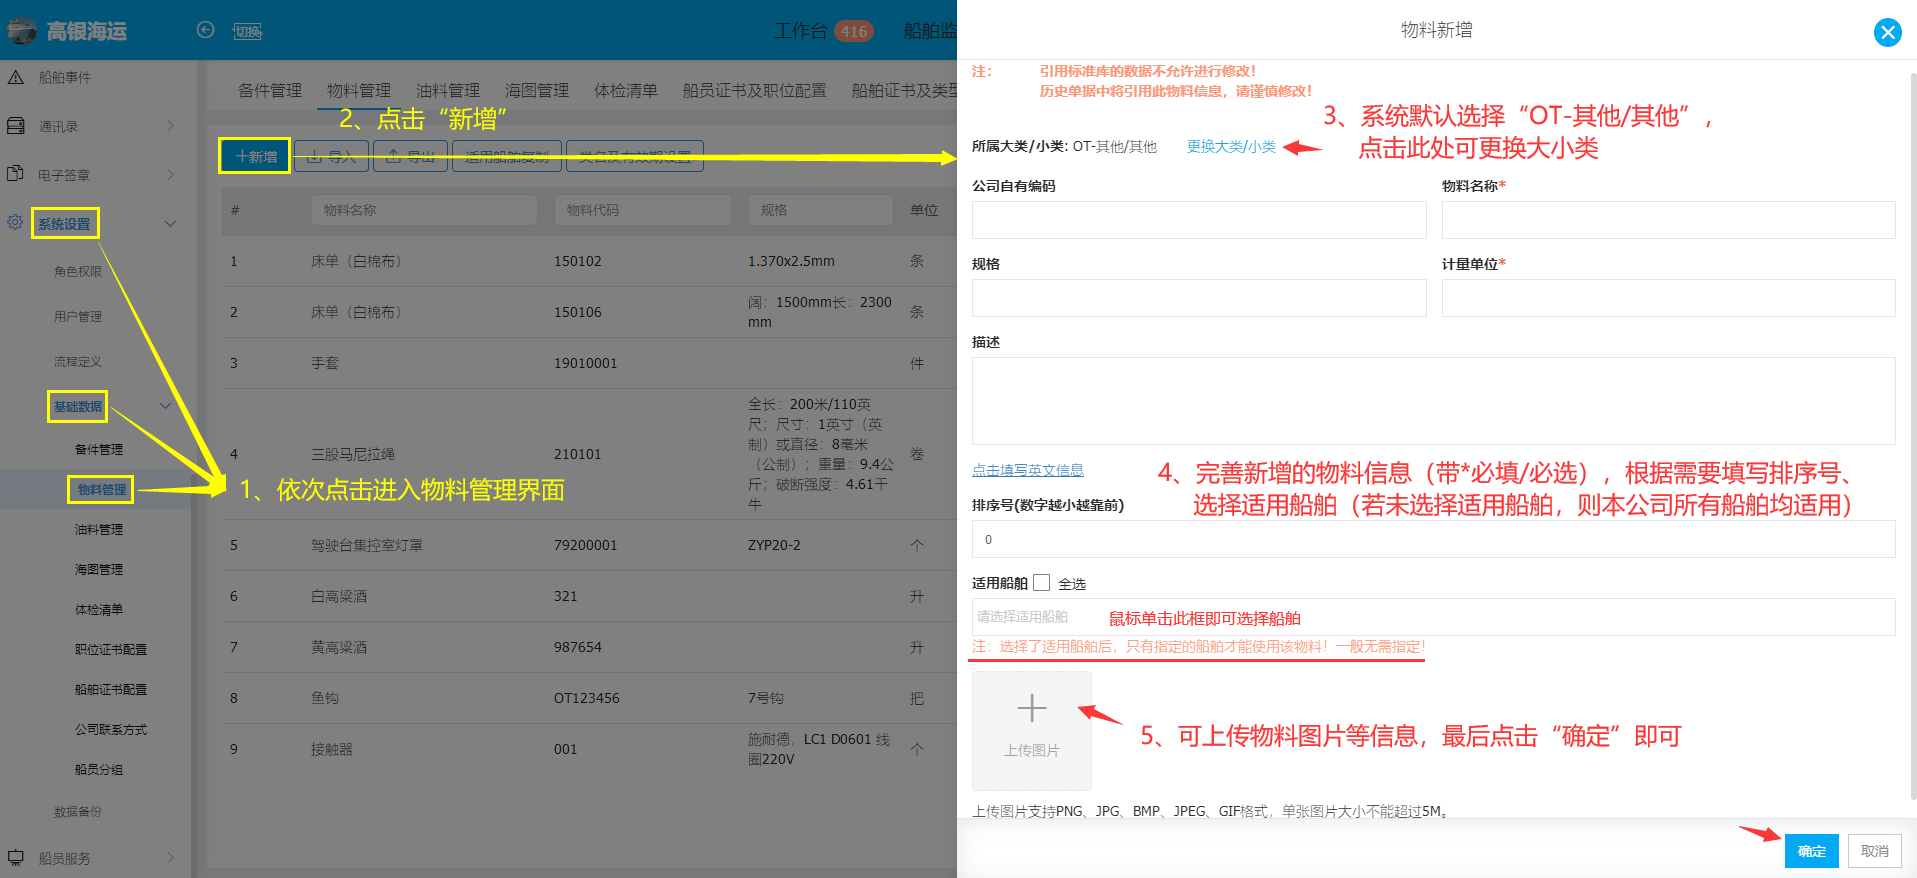Image resolution: width=1917 pixels, height=878 pixels.
Task: Click the 点击填写英文信息 link
Action: 1028,470
